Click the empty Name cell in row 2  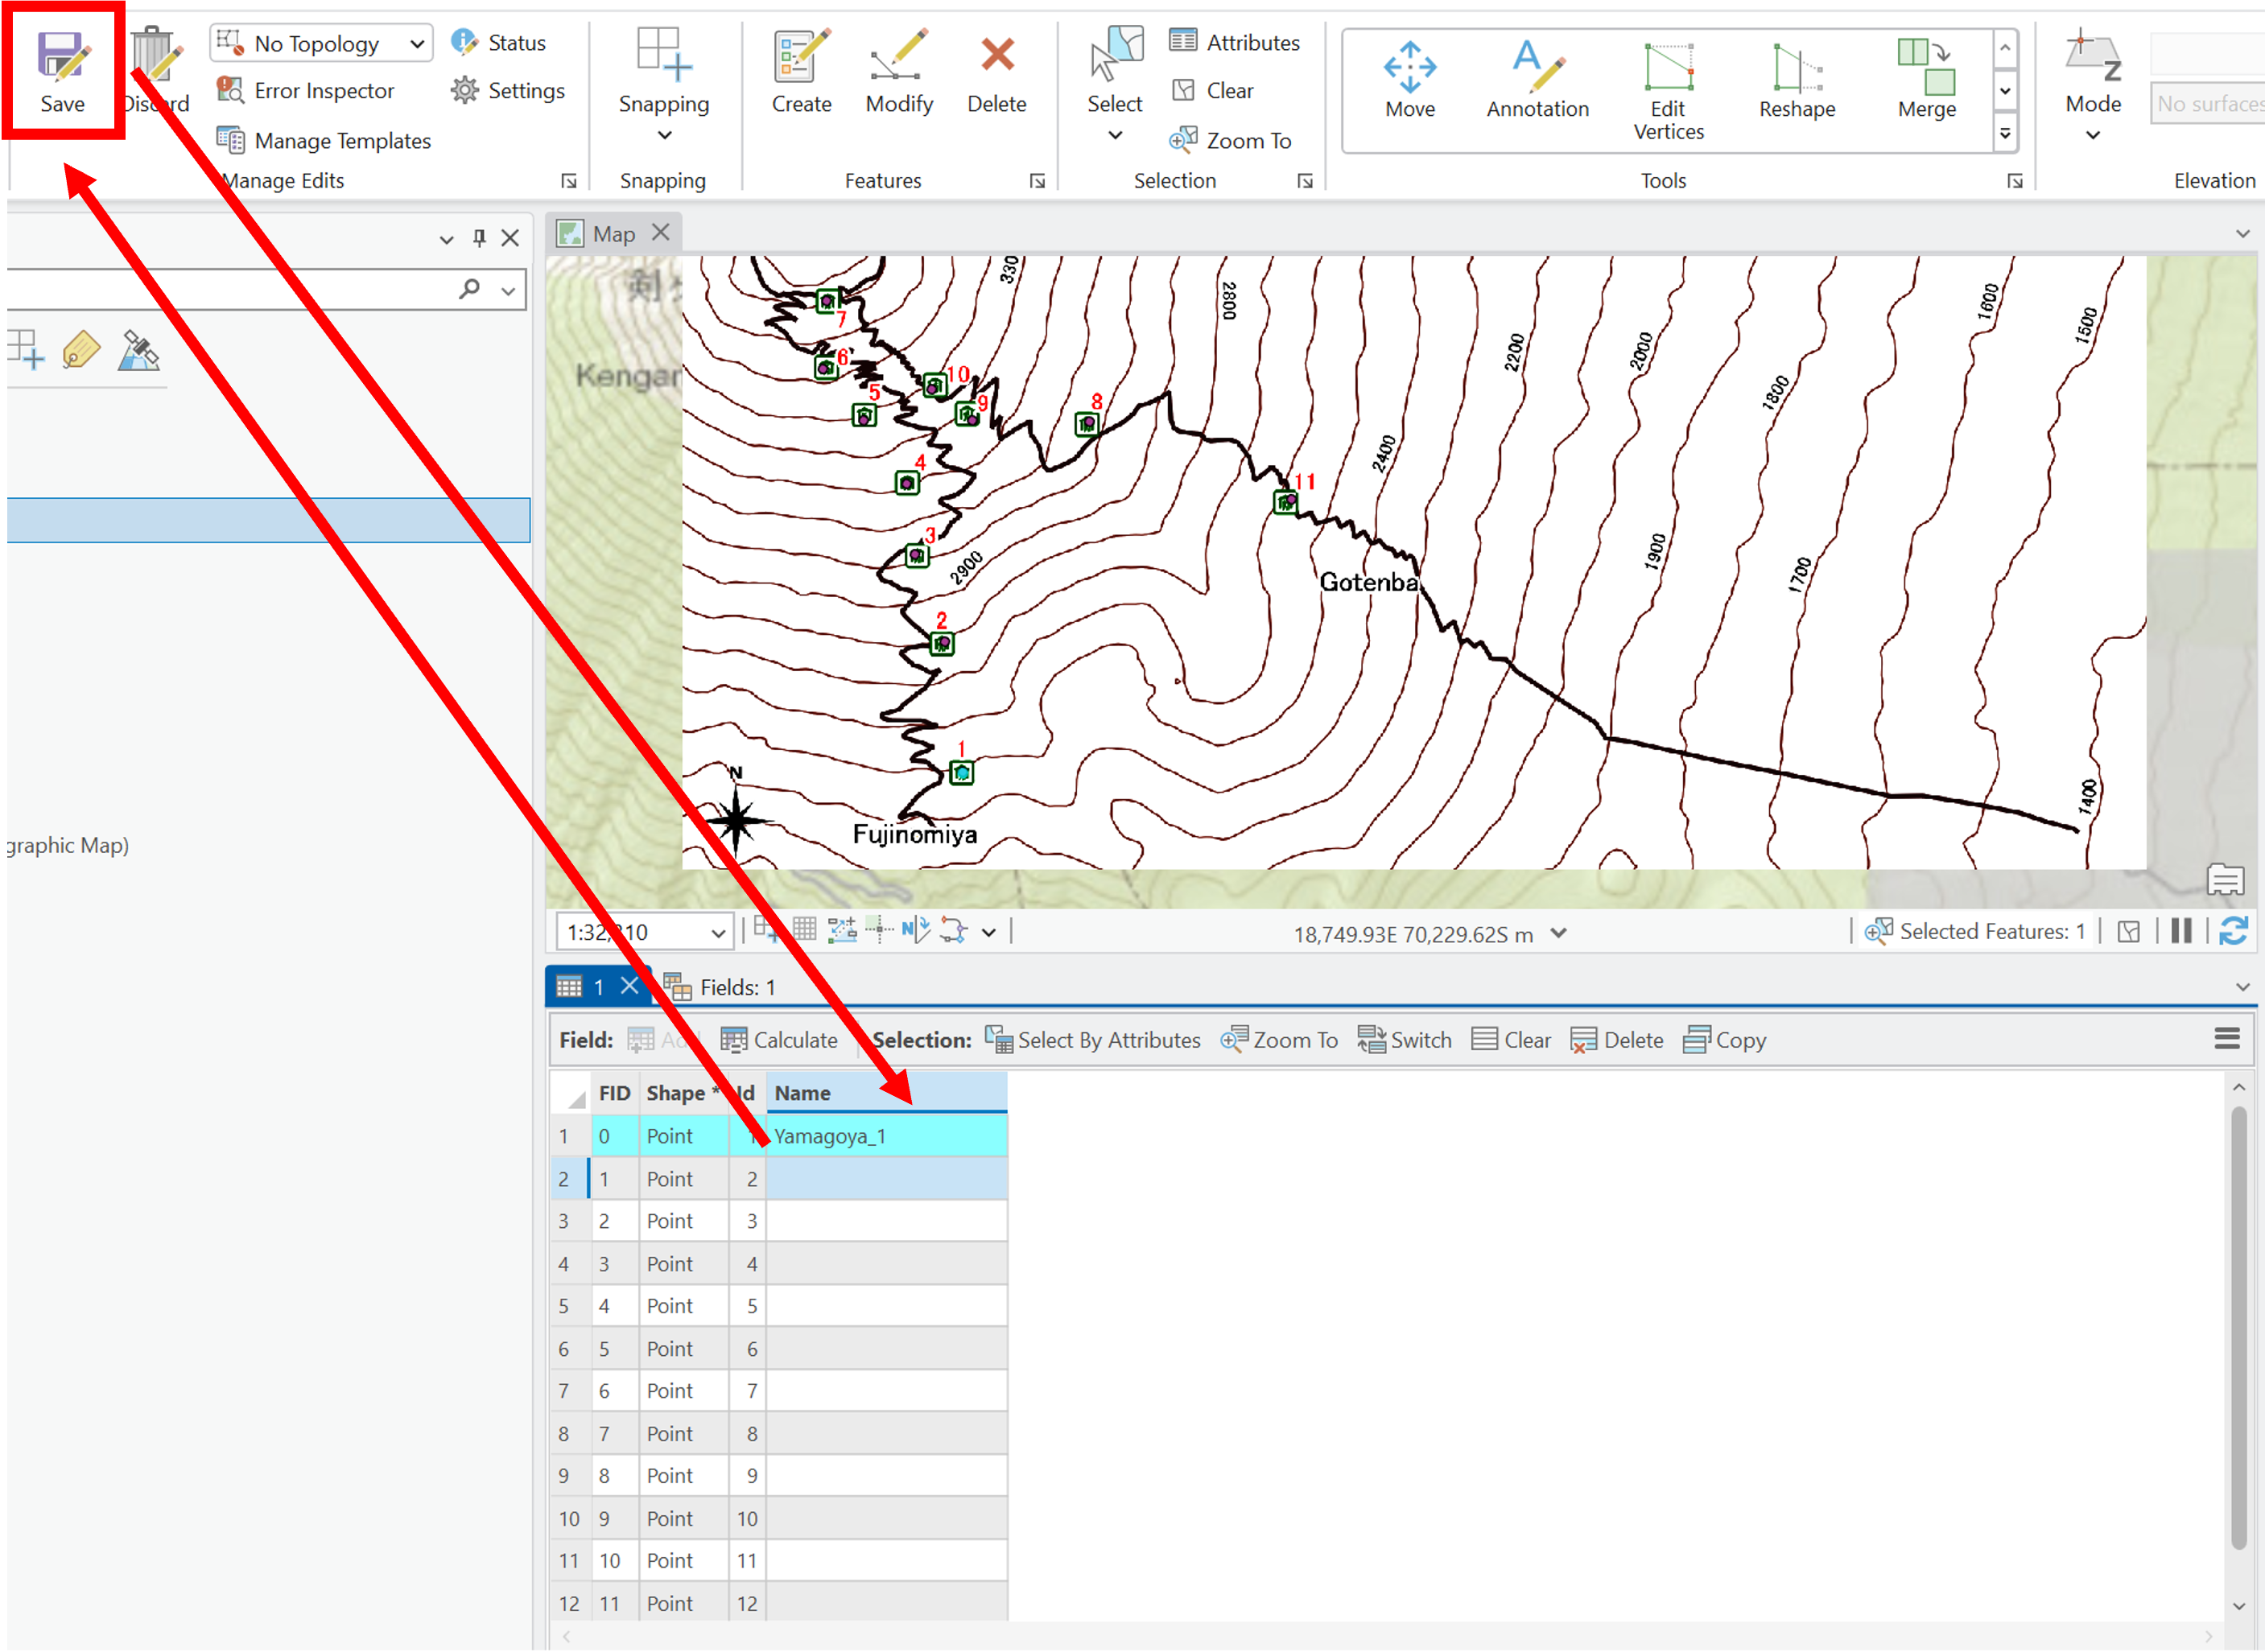coord(886,1179)
